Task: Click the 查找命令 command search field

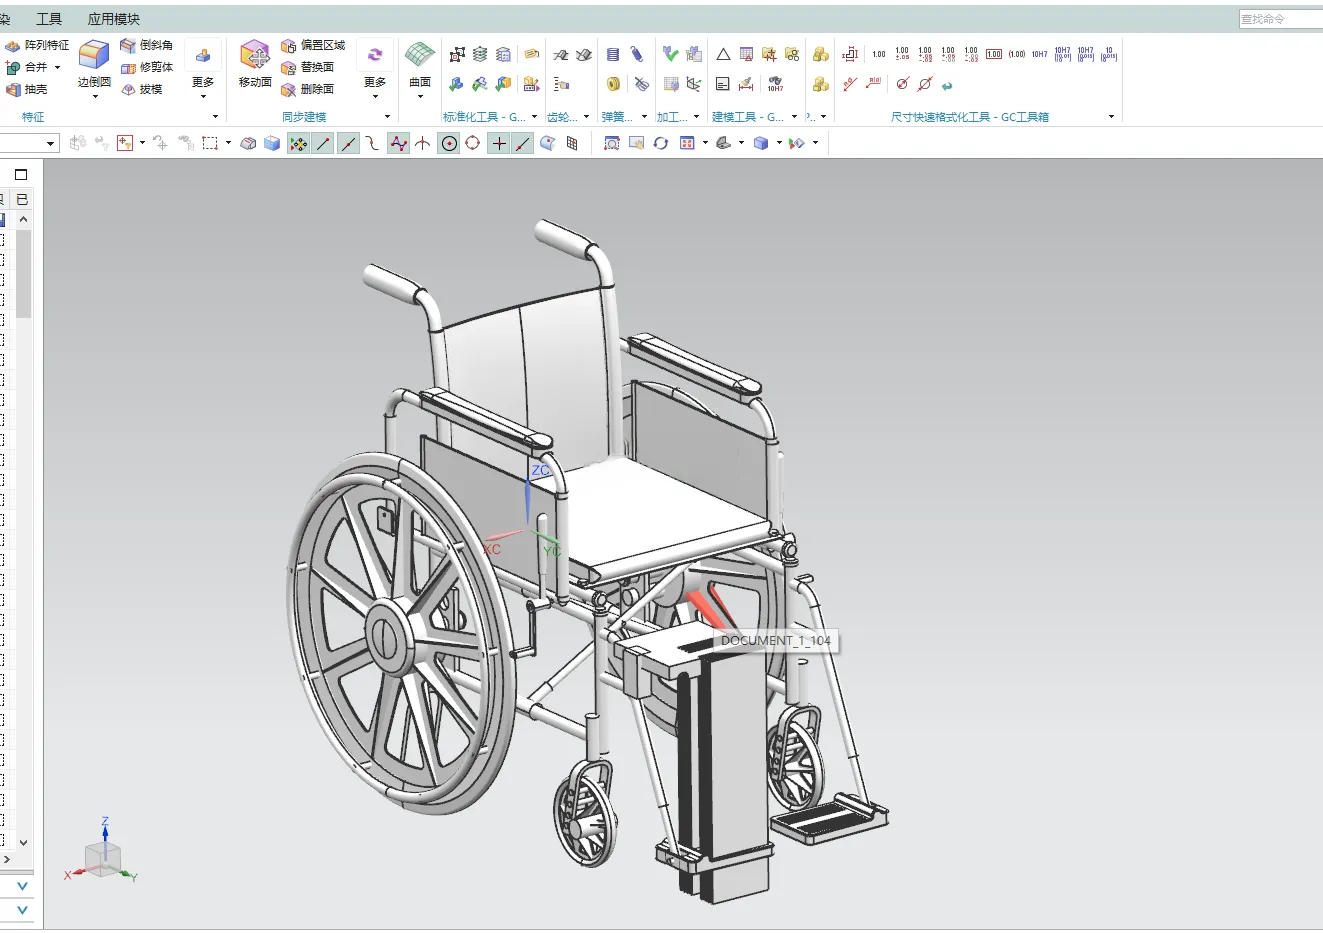Action: (x=1280, y=19)
